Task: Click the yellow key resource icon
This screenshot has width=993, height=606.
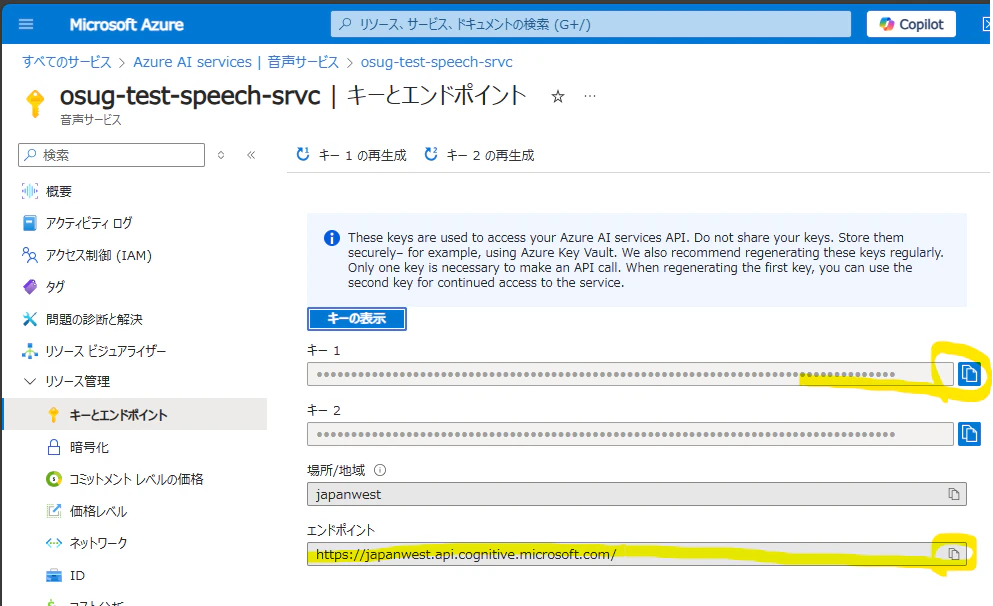Action: pyautogui.click(x=35, y=104)
